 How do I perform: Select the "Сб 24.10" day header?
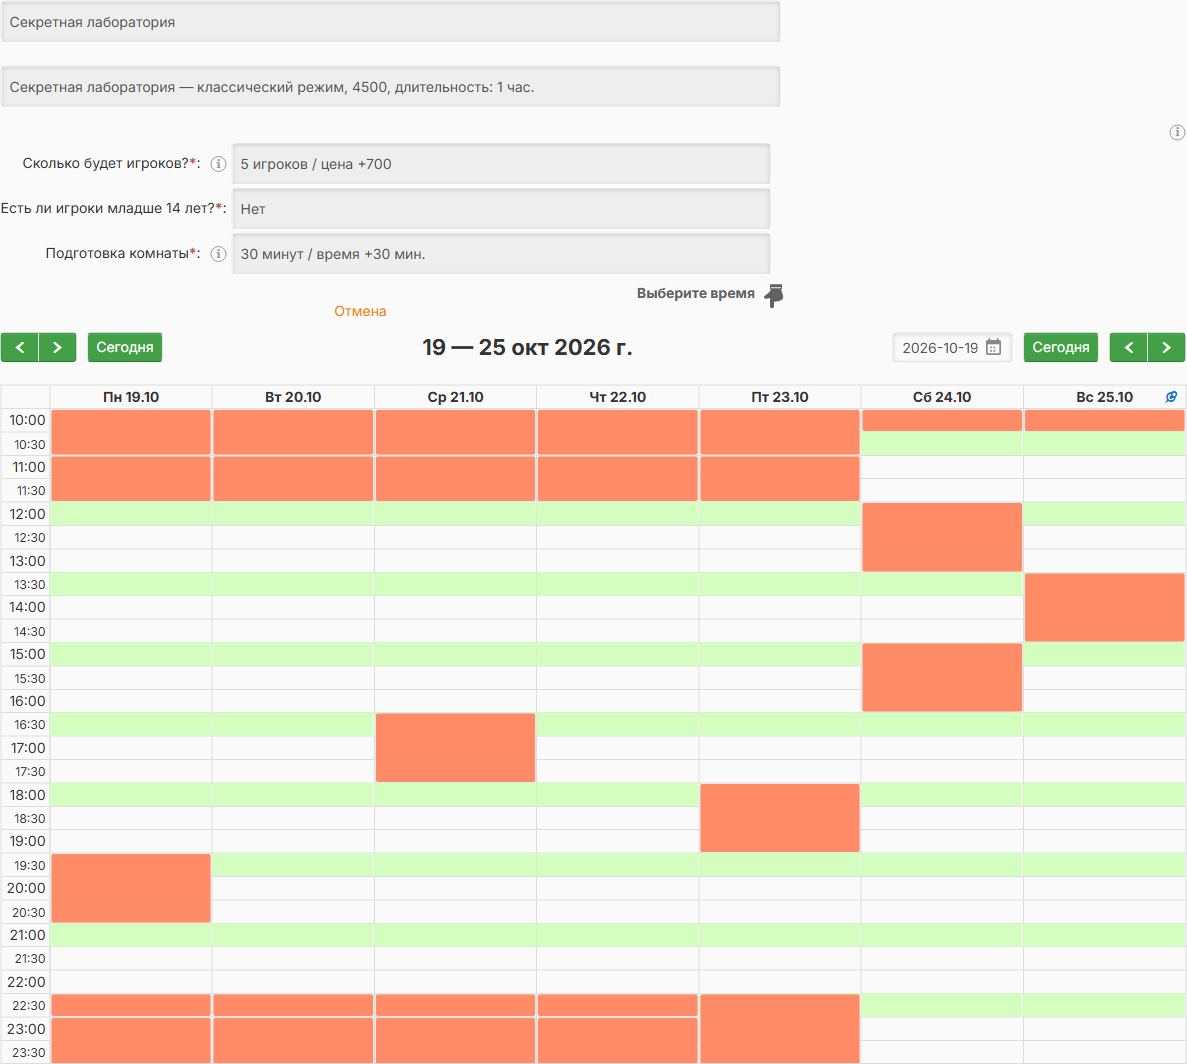pos(942,397)
